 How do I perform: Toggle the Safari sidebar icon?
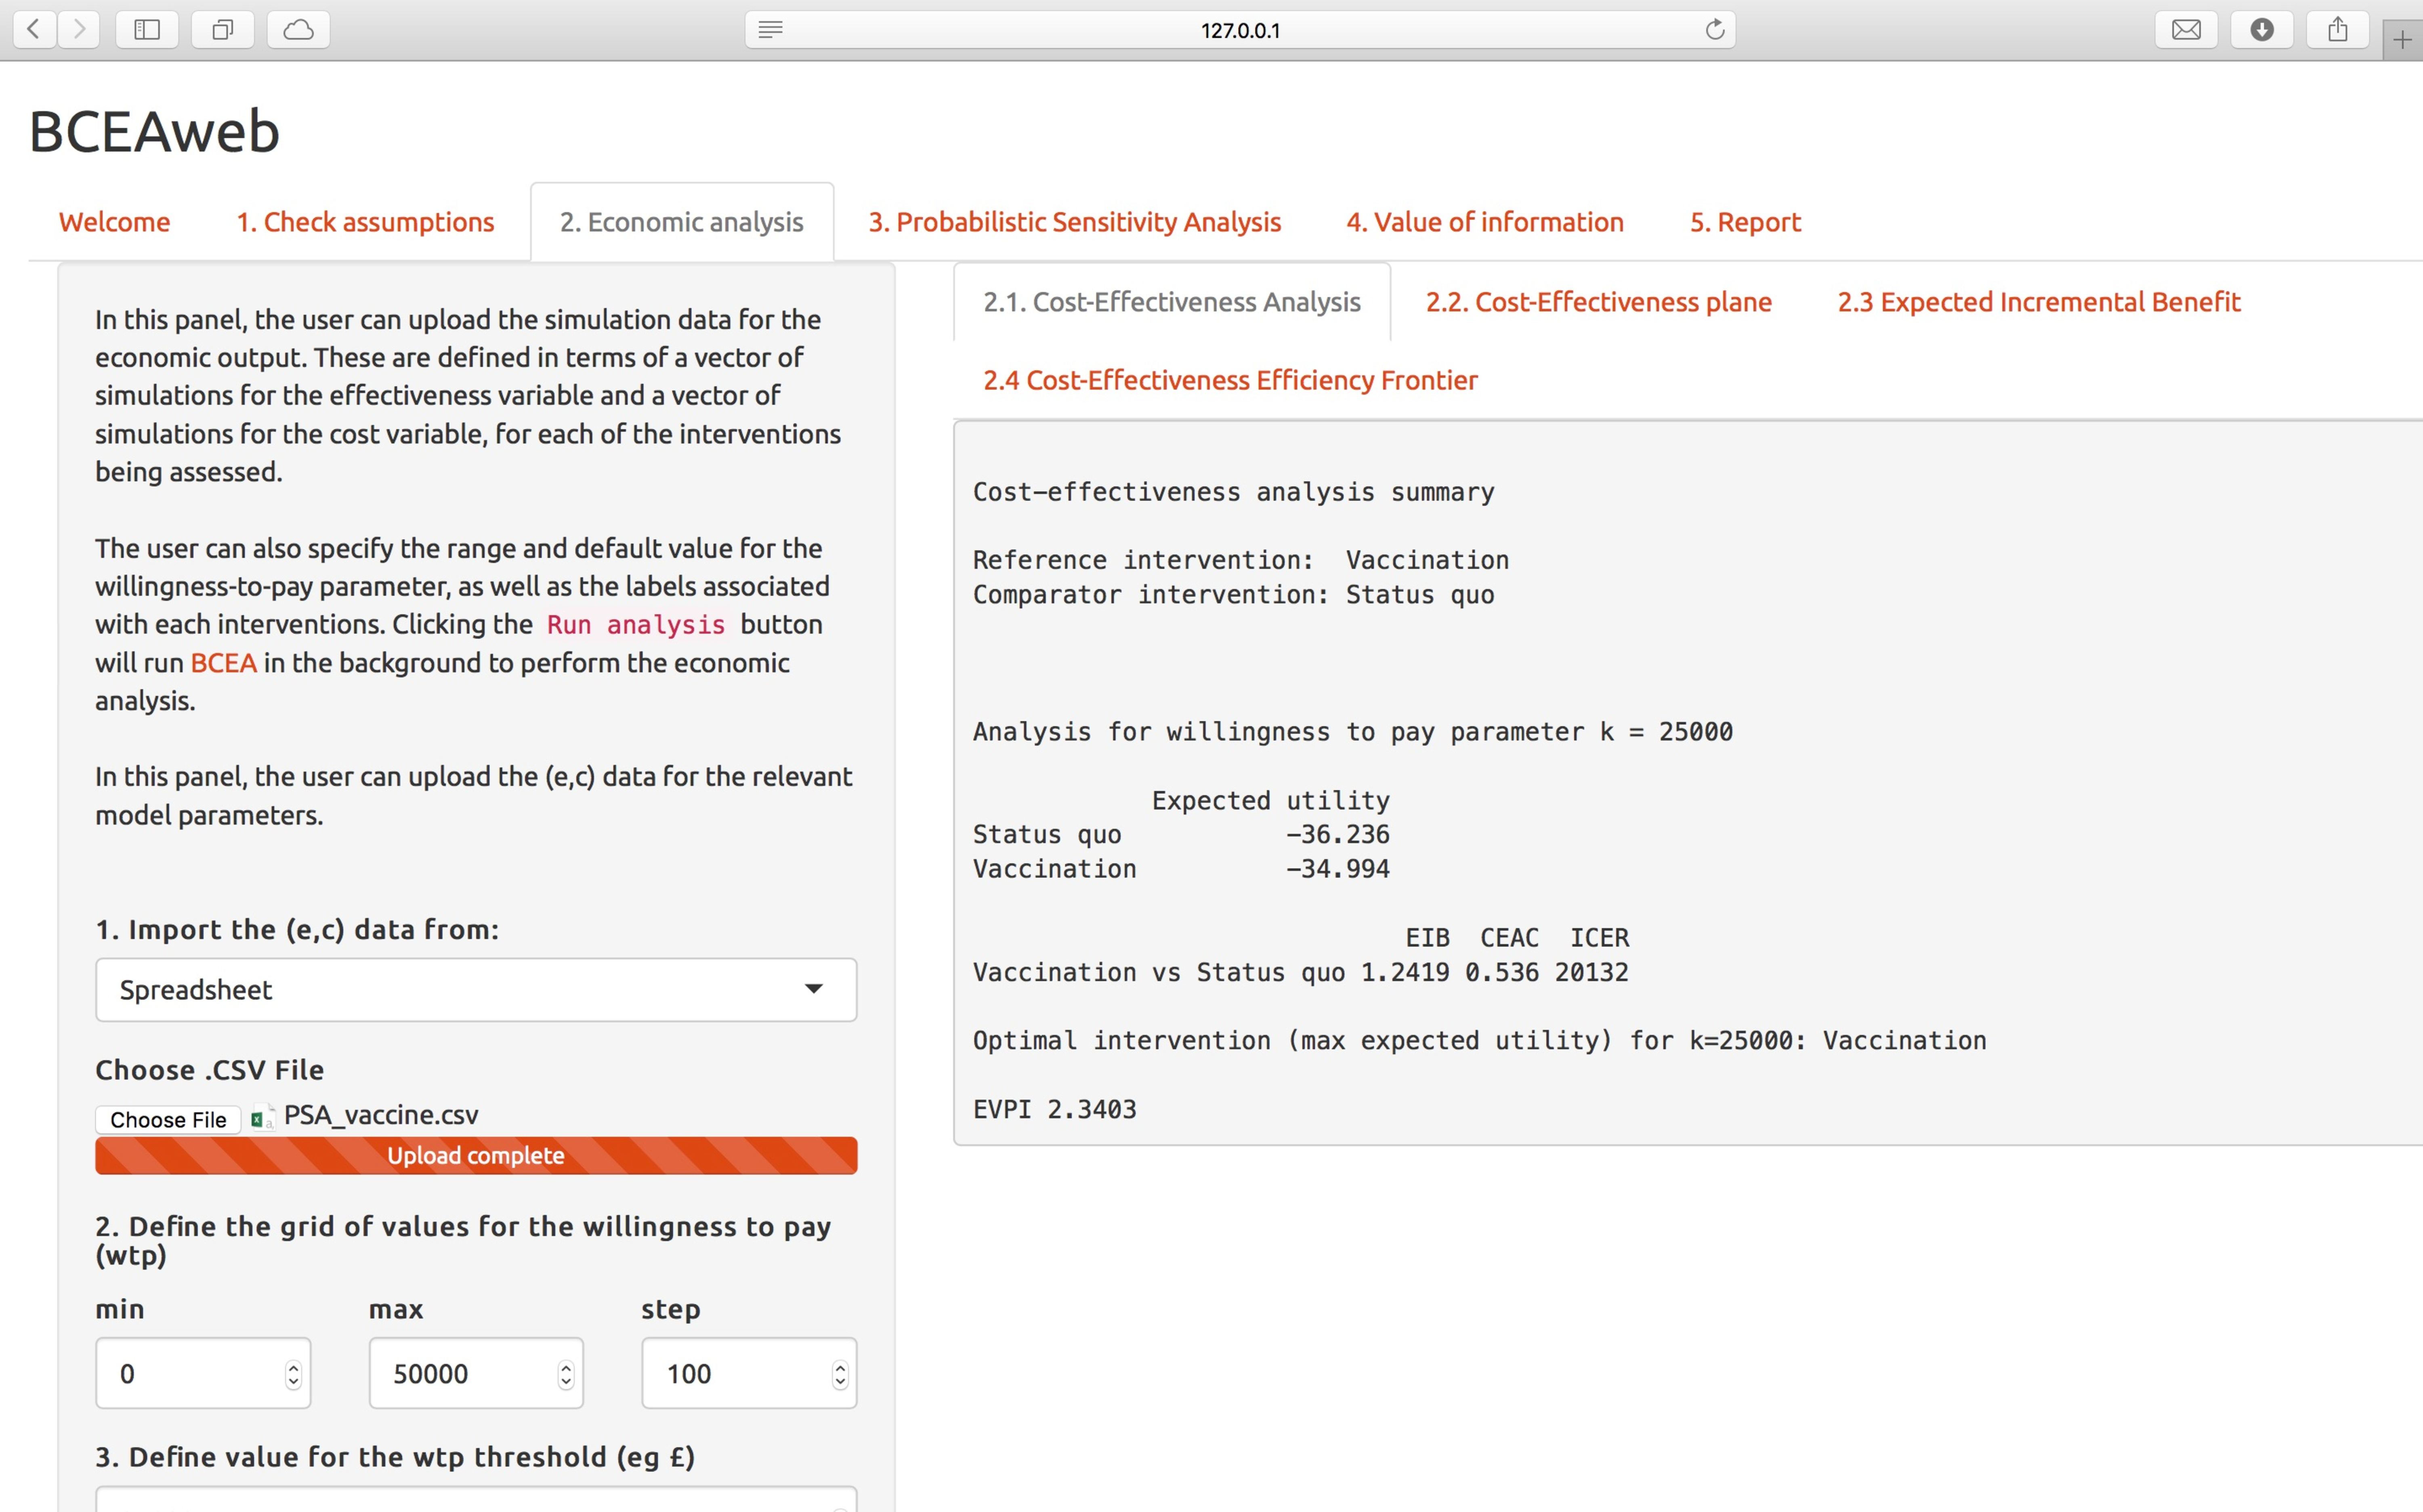[x=147, y=29]
